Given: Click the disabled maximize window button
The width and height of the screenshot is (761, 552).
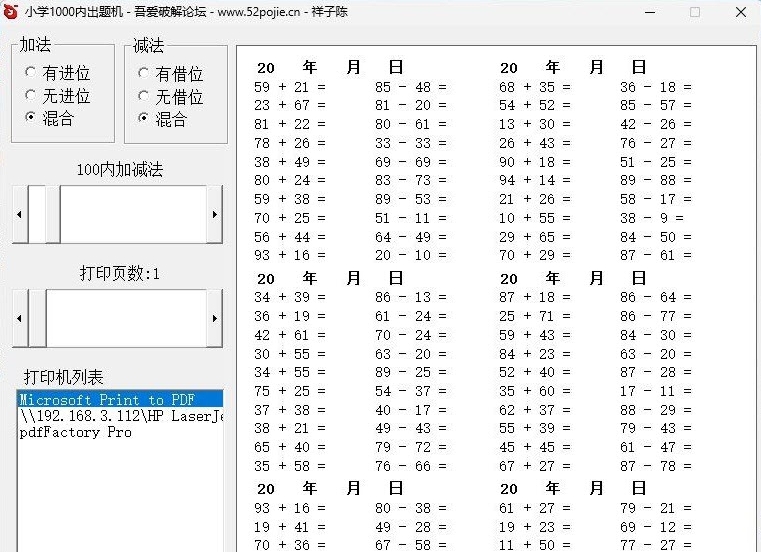Looking at the screenshot, I should coord(695,12).
